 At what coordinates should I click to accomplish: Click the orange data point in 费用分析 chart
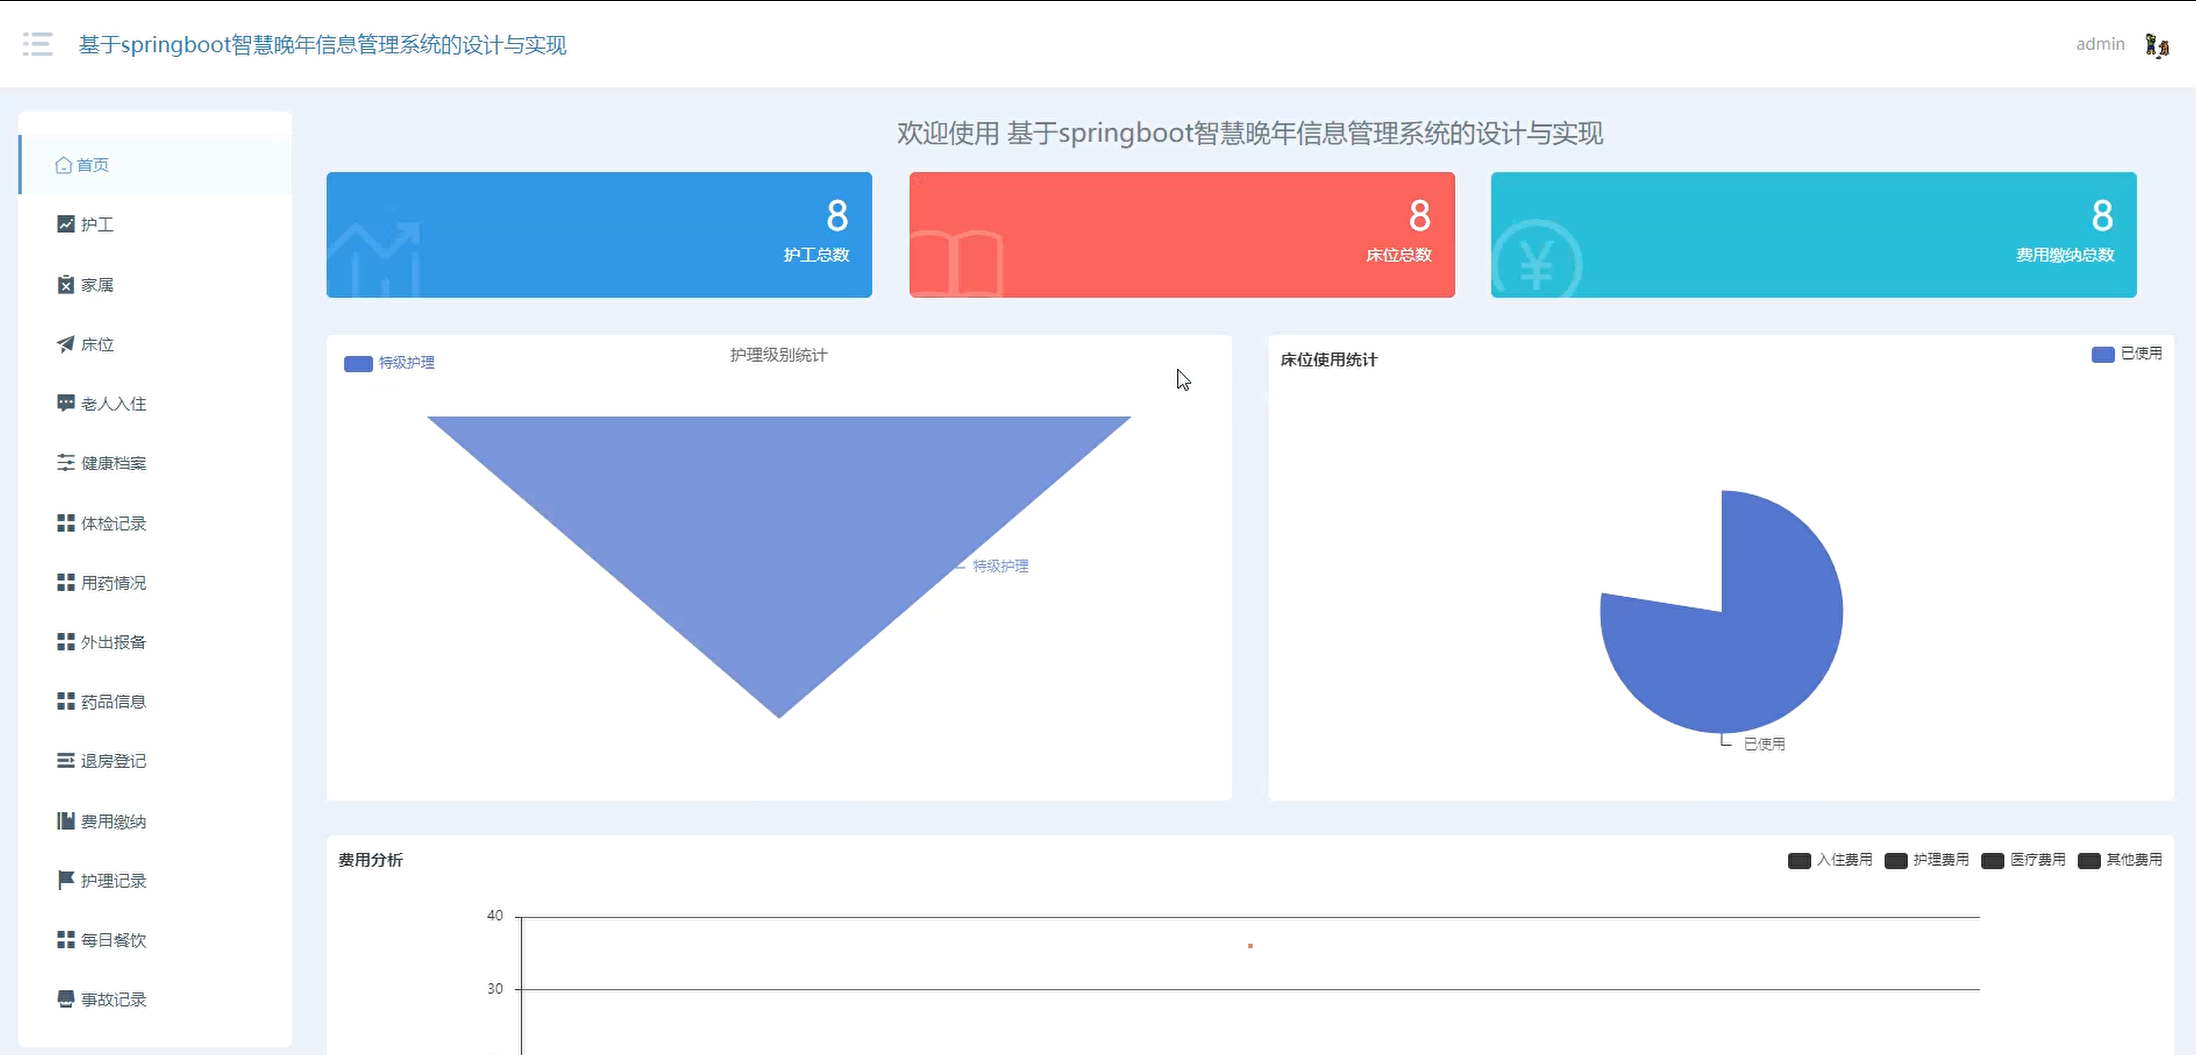[1250, 945]
